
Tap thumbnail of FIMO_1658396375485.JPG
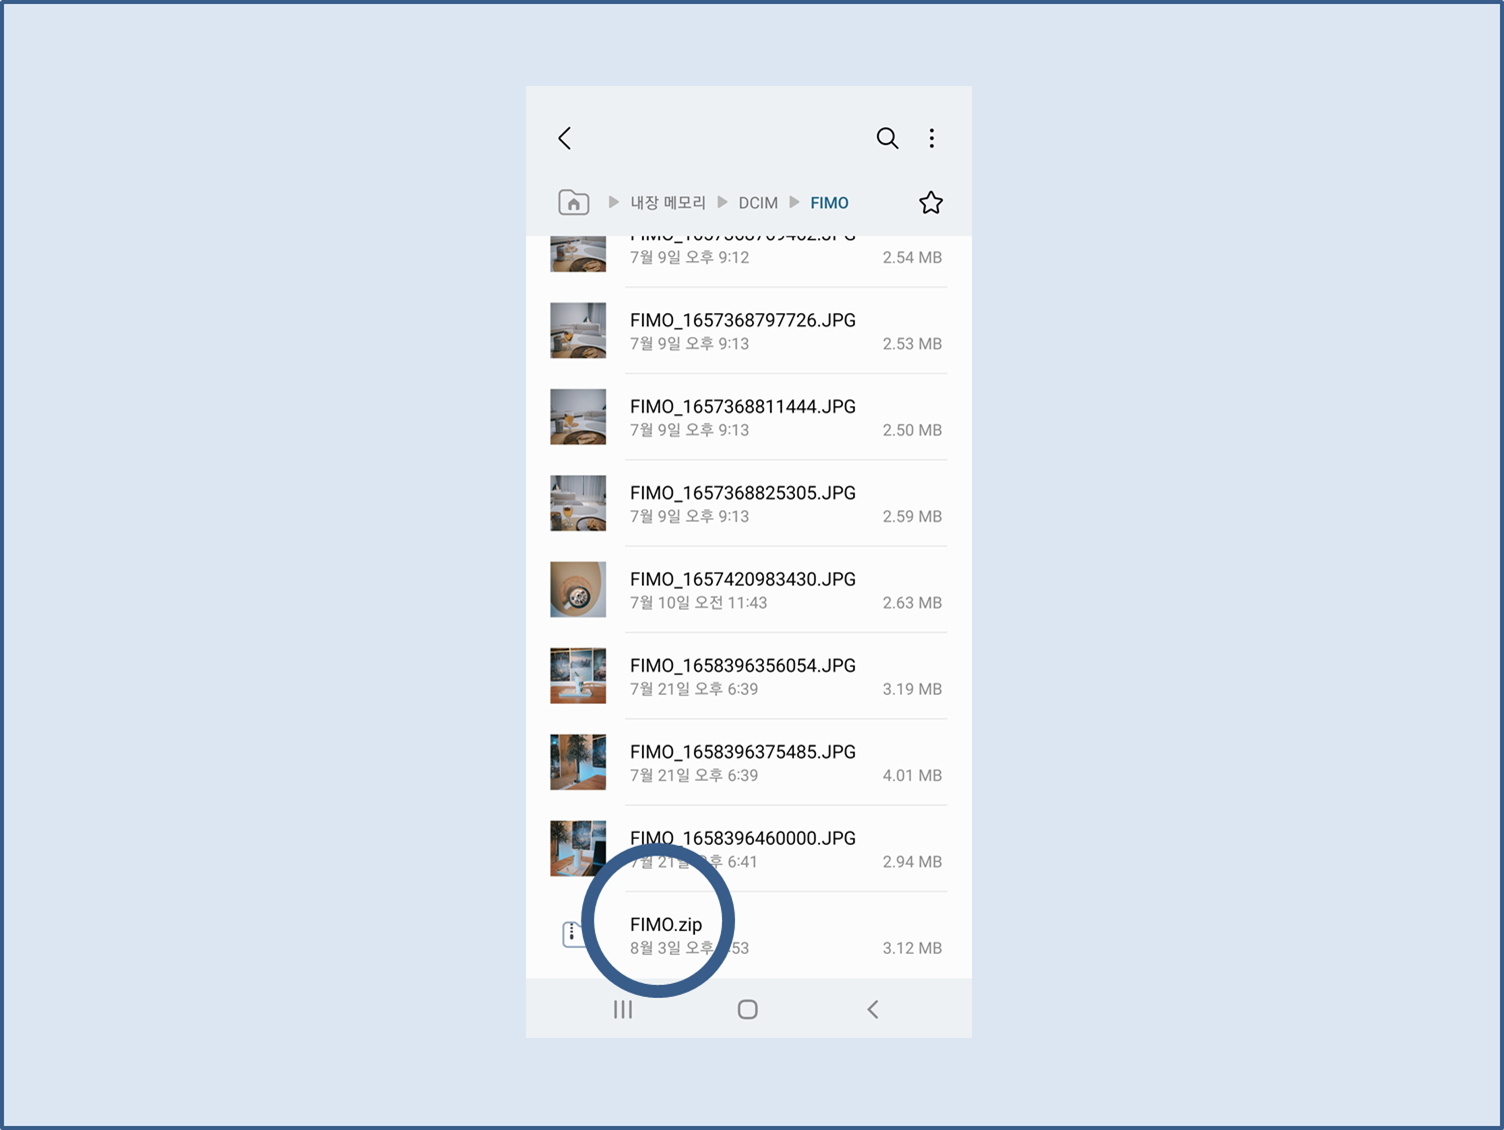click(578, 762)
